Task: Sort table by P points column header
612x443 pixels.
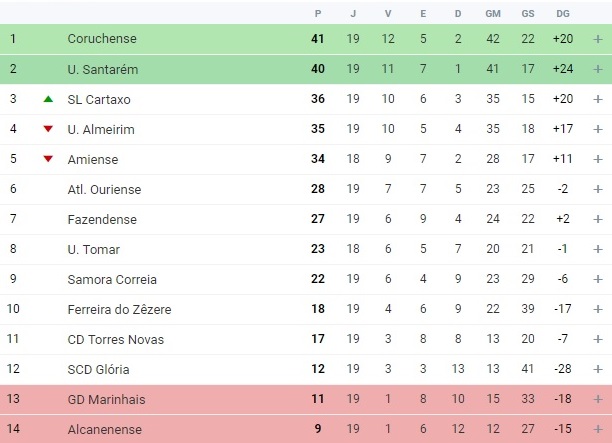Action: [318, 14]
